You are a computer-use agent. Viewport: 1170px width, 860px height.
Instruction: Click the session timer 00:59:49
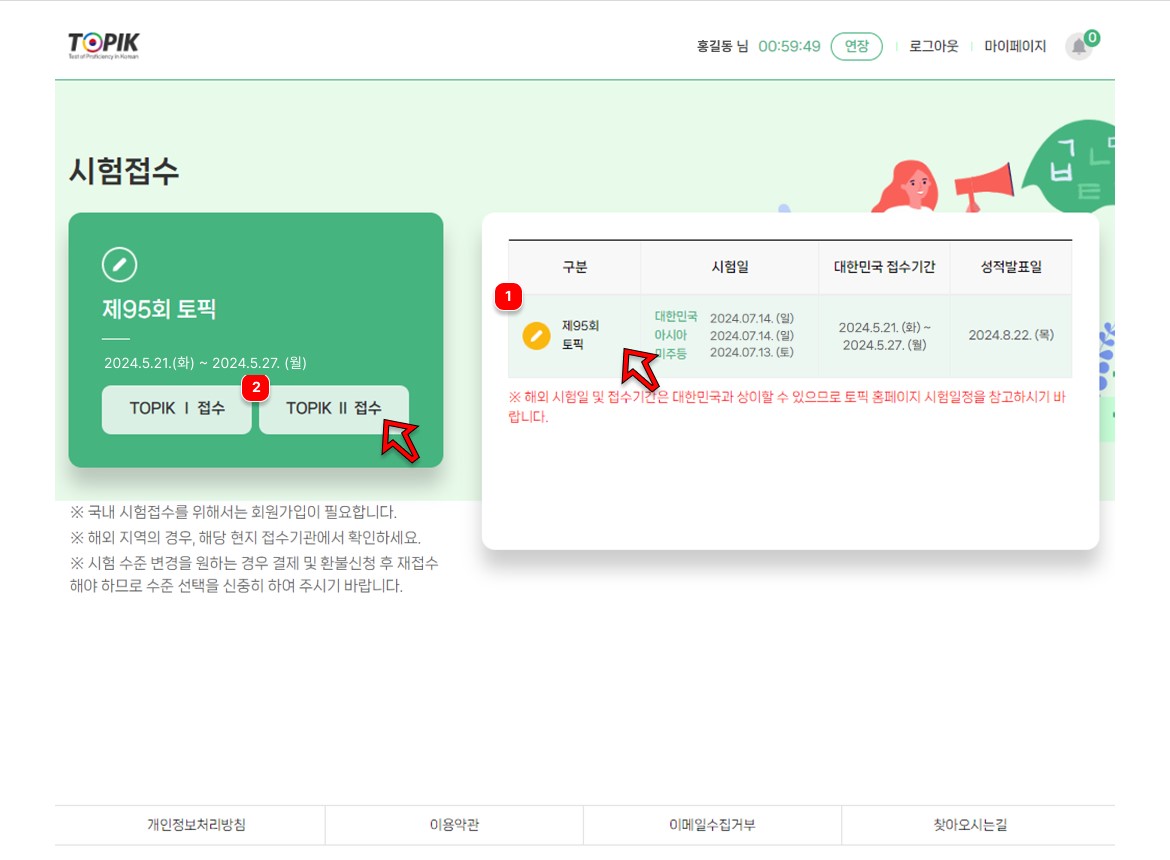click(x=789, y=46)
